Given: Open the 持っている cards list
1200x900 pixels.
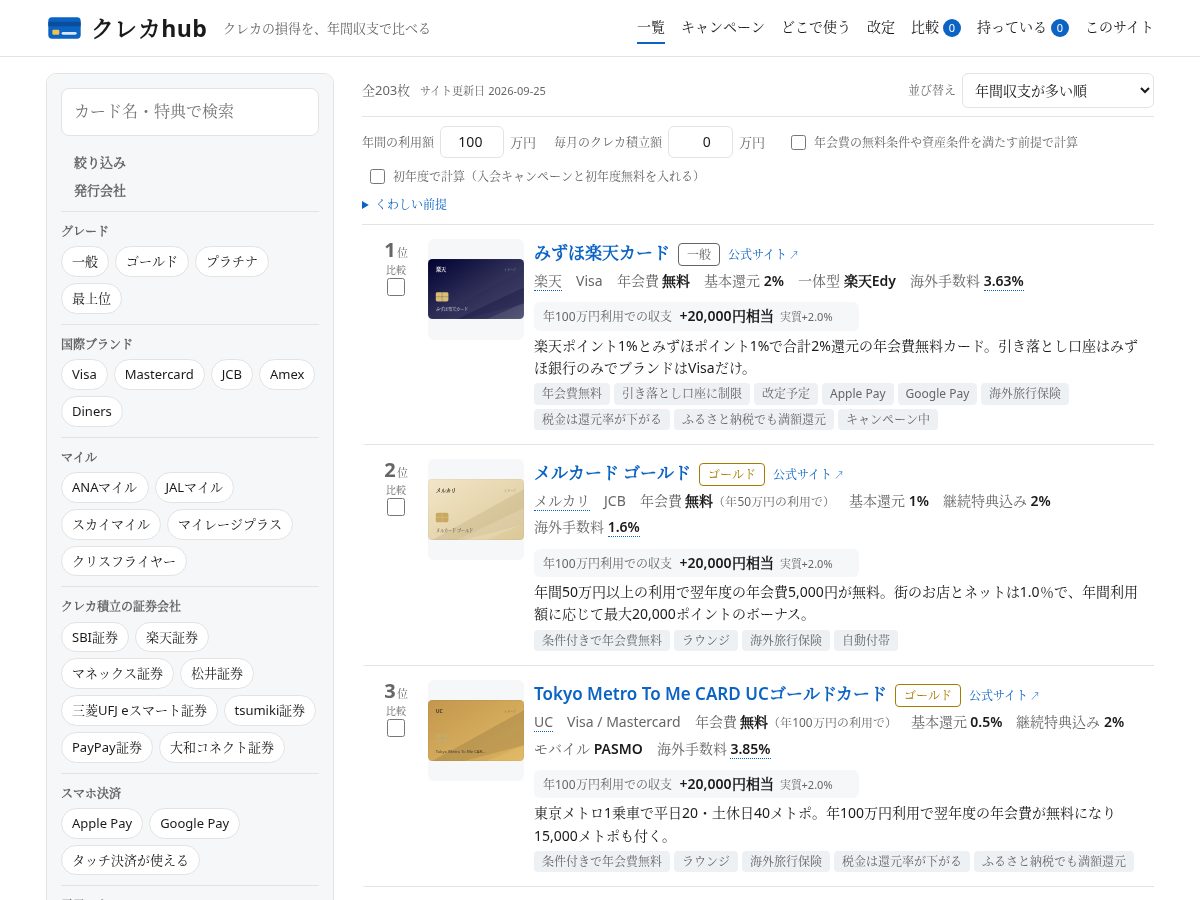Looking at the screenshot, I should 1023,28.
